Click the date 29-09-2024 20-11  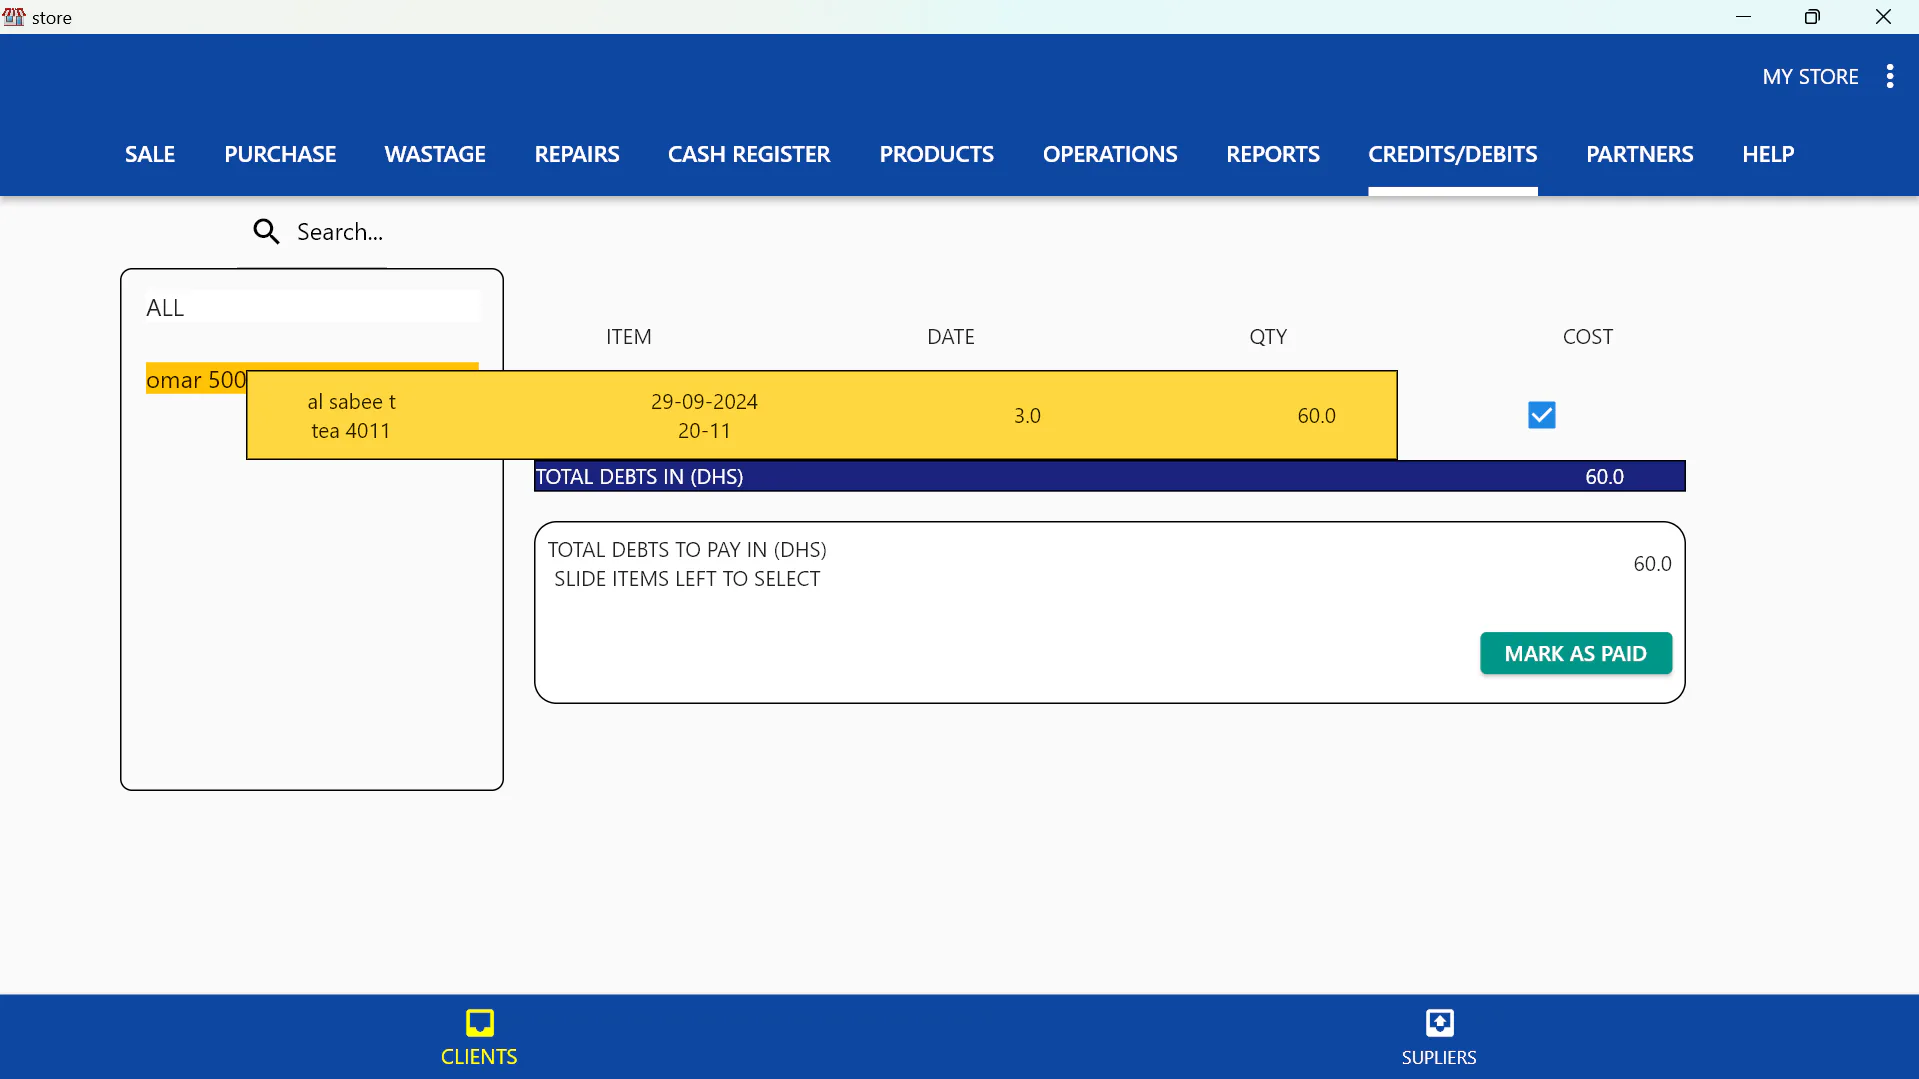(704, 416)
